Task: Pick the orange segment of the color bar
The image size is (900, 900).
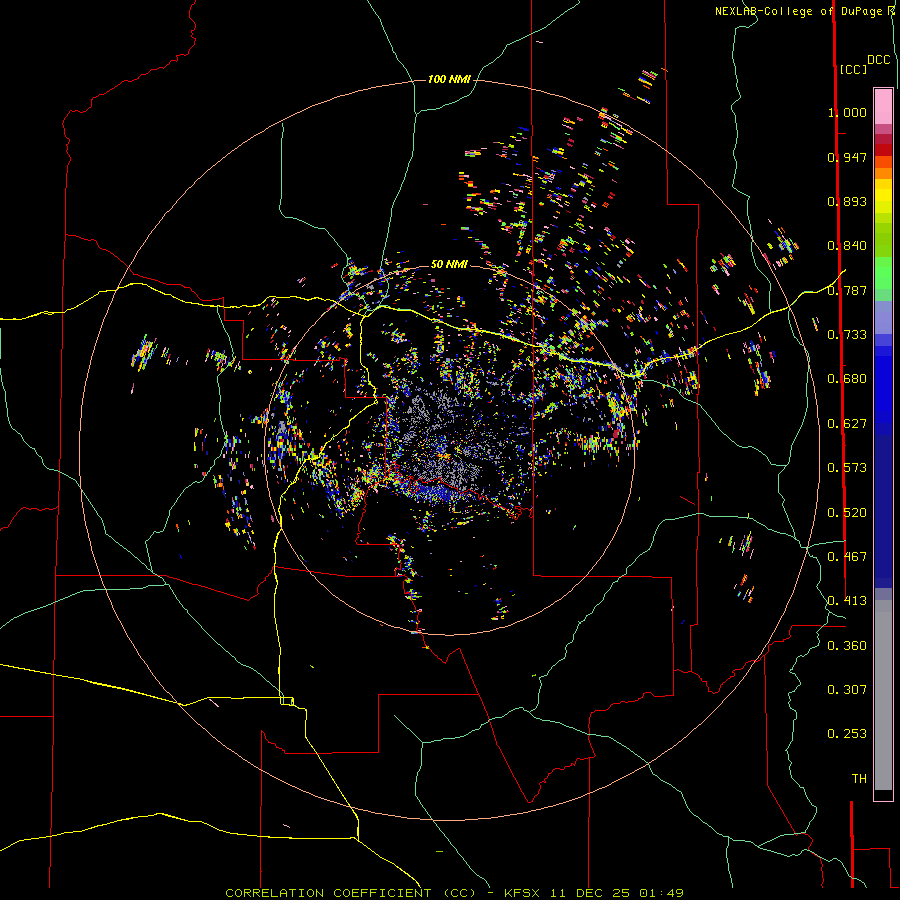Action: pyautogui.click(x=883, y=173)
